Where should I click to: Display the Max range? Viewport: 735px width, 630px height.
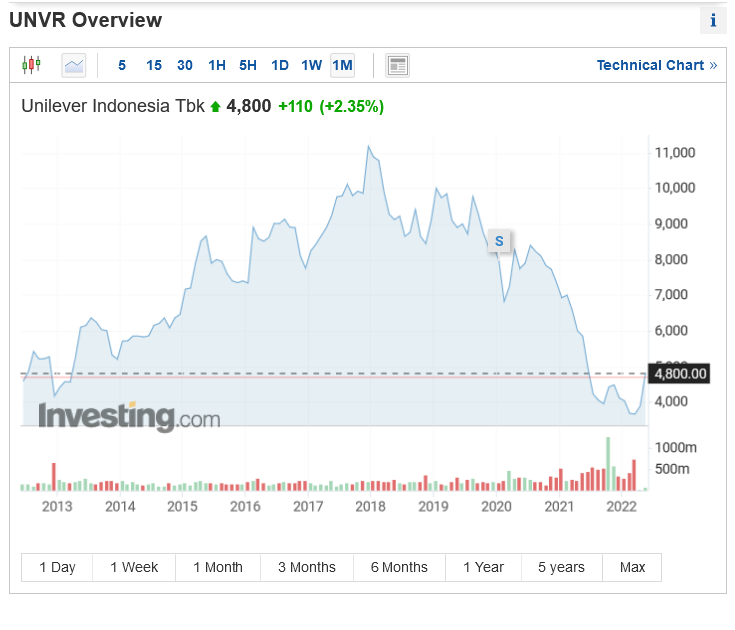[632, 567]
